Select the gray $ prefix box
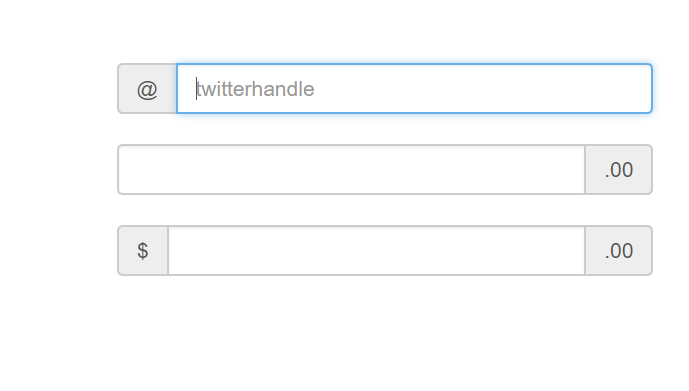The width and height of the screenshot is (689, 391). click(143, 251)
